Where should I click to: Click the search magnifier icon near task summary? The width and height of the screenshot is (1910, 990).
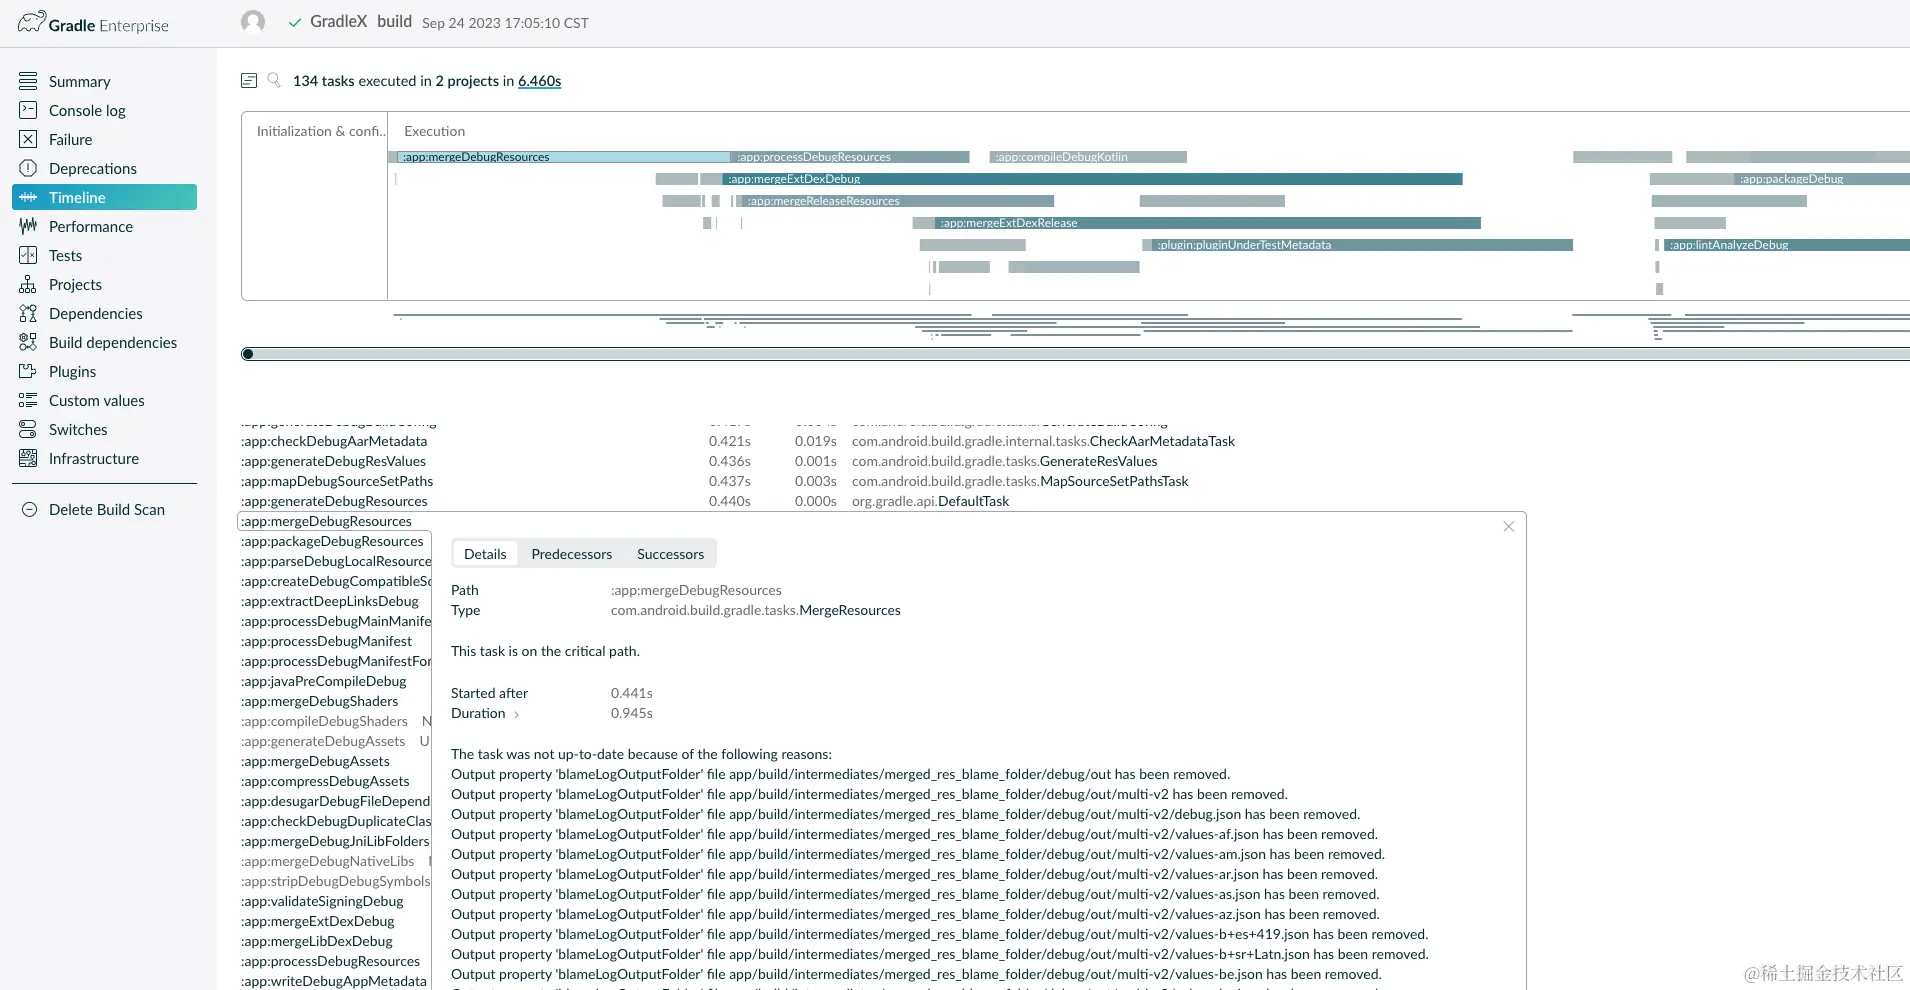(273, 80)
